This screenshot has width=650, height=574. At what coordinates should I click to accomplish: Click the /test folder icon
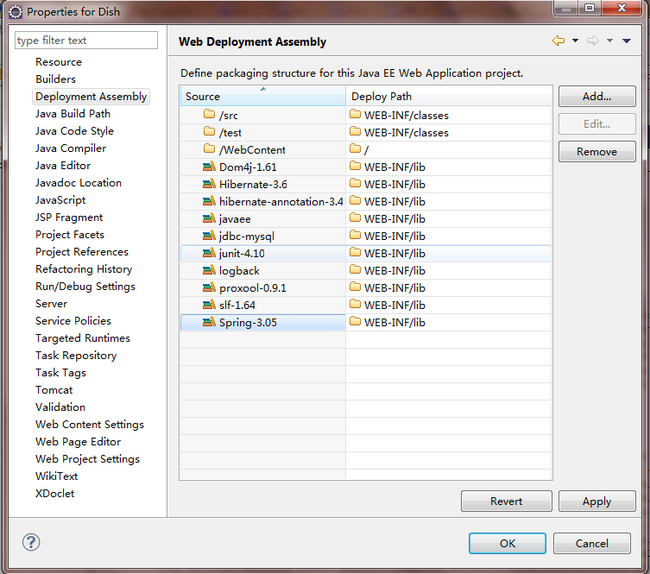209,131
